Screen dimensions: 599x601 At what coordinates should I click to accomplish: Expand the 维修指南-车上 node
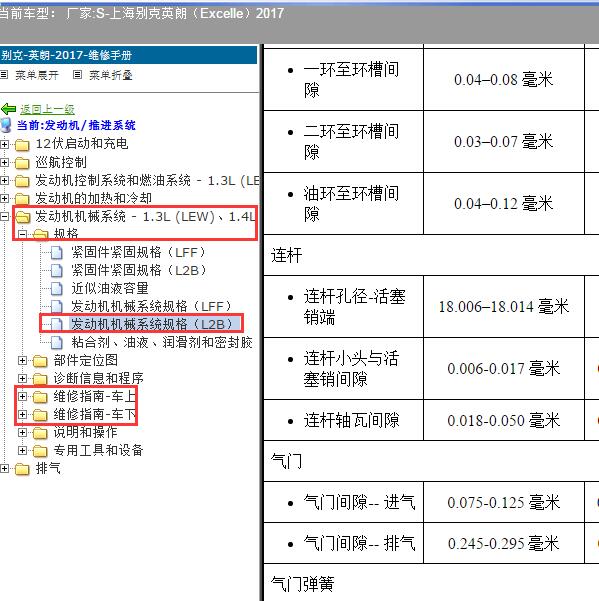23,397
